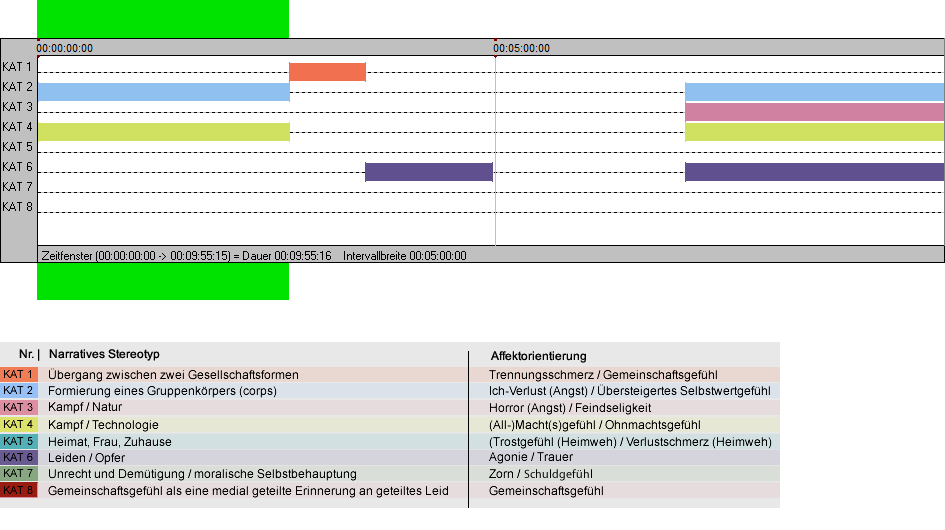Click the KAT 6 row label in timeline
The image size is (945, 530).
click(17, 166)
